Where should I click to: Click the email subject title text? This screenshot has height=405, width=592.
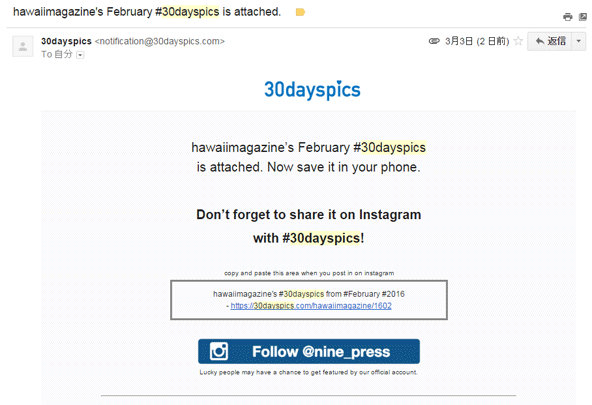point(147,12)
